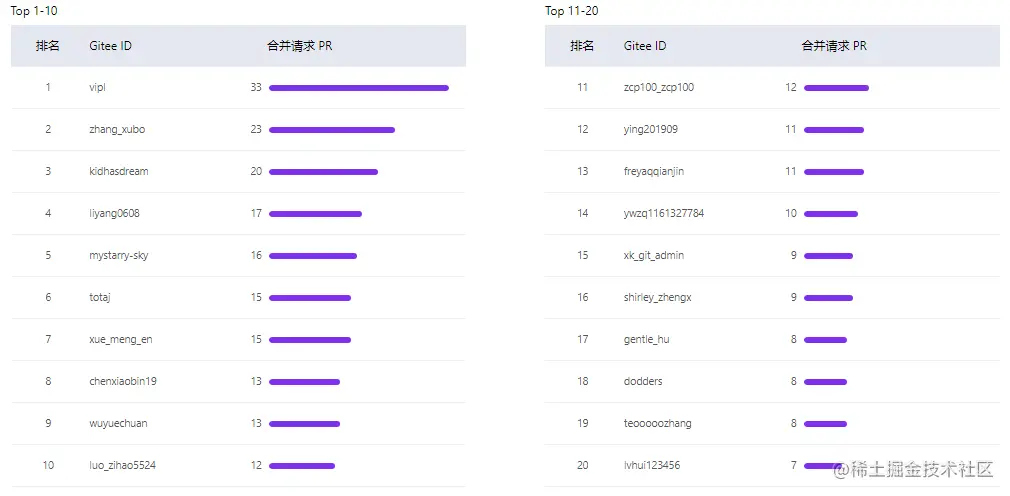Click the PR count 33 for vipl
The image size is (1010, 496).
pyautogui.click(x=256, y=87)
